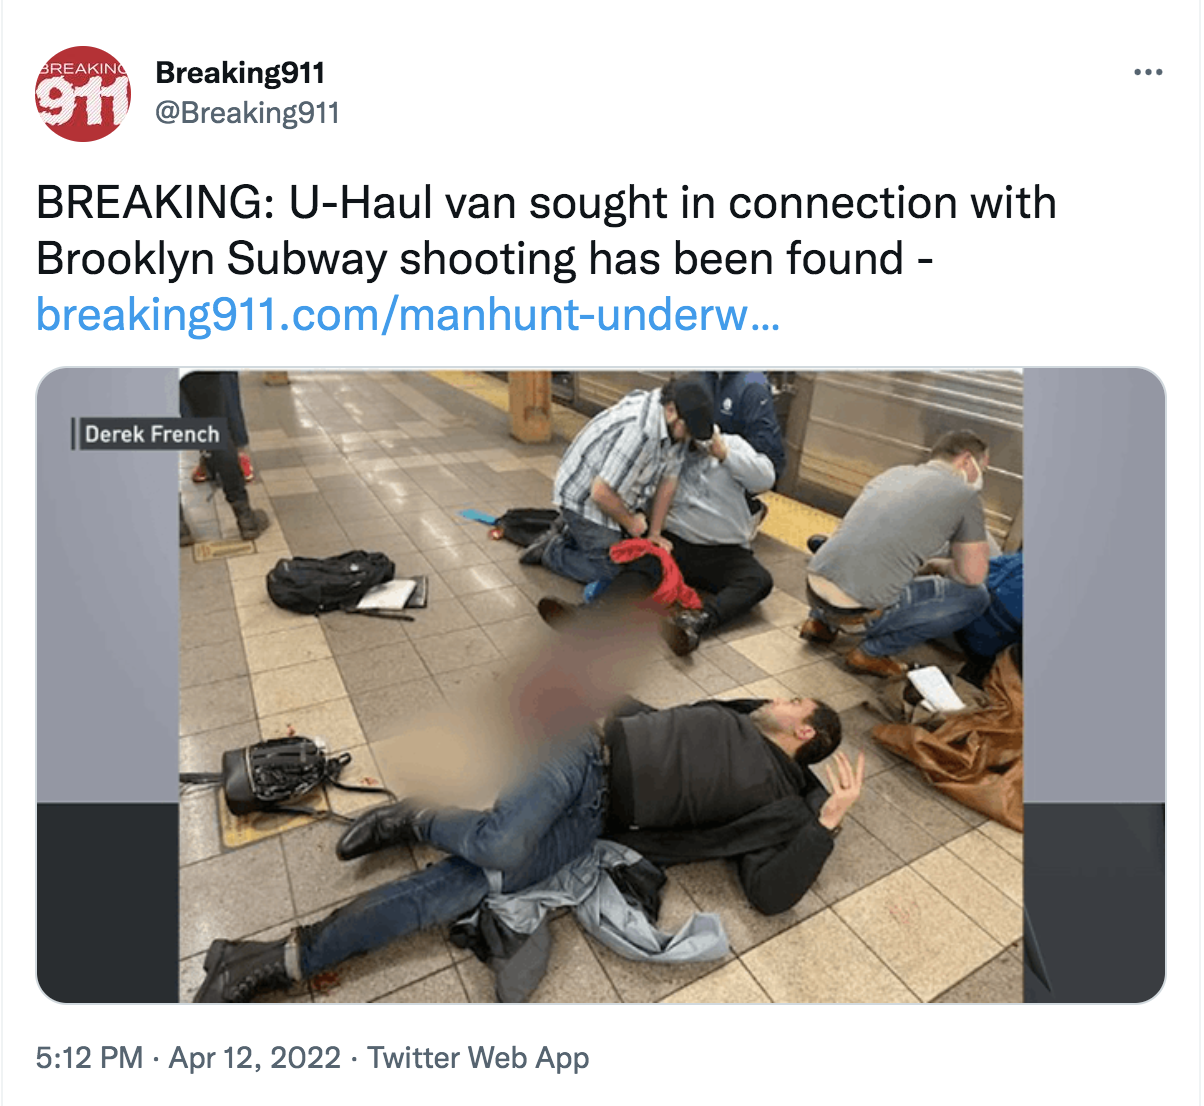Click the @Breaking911 handle
Screen dimensions: 1204x1106
[247, 112]
